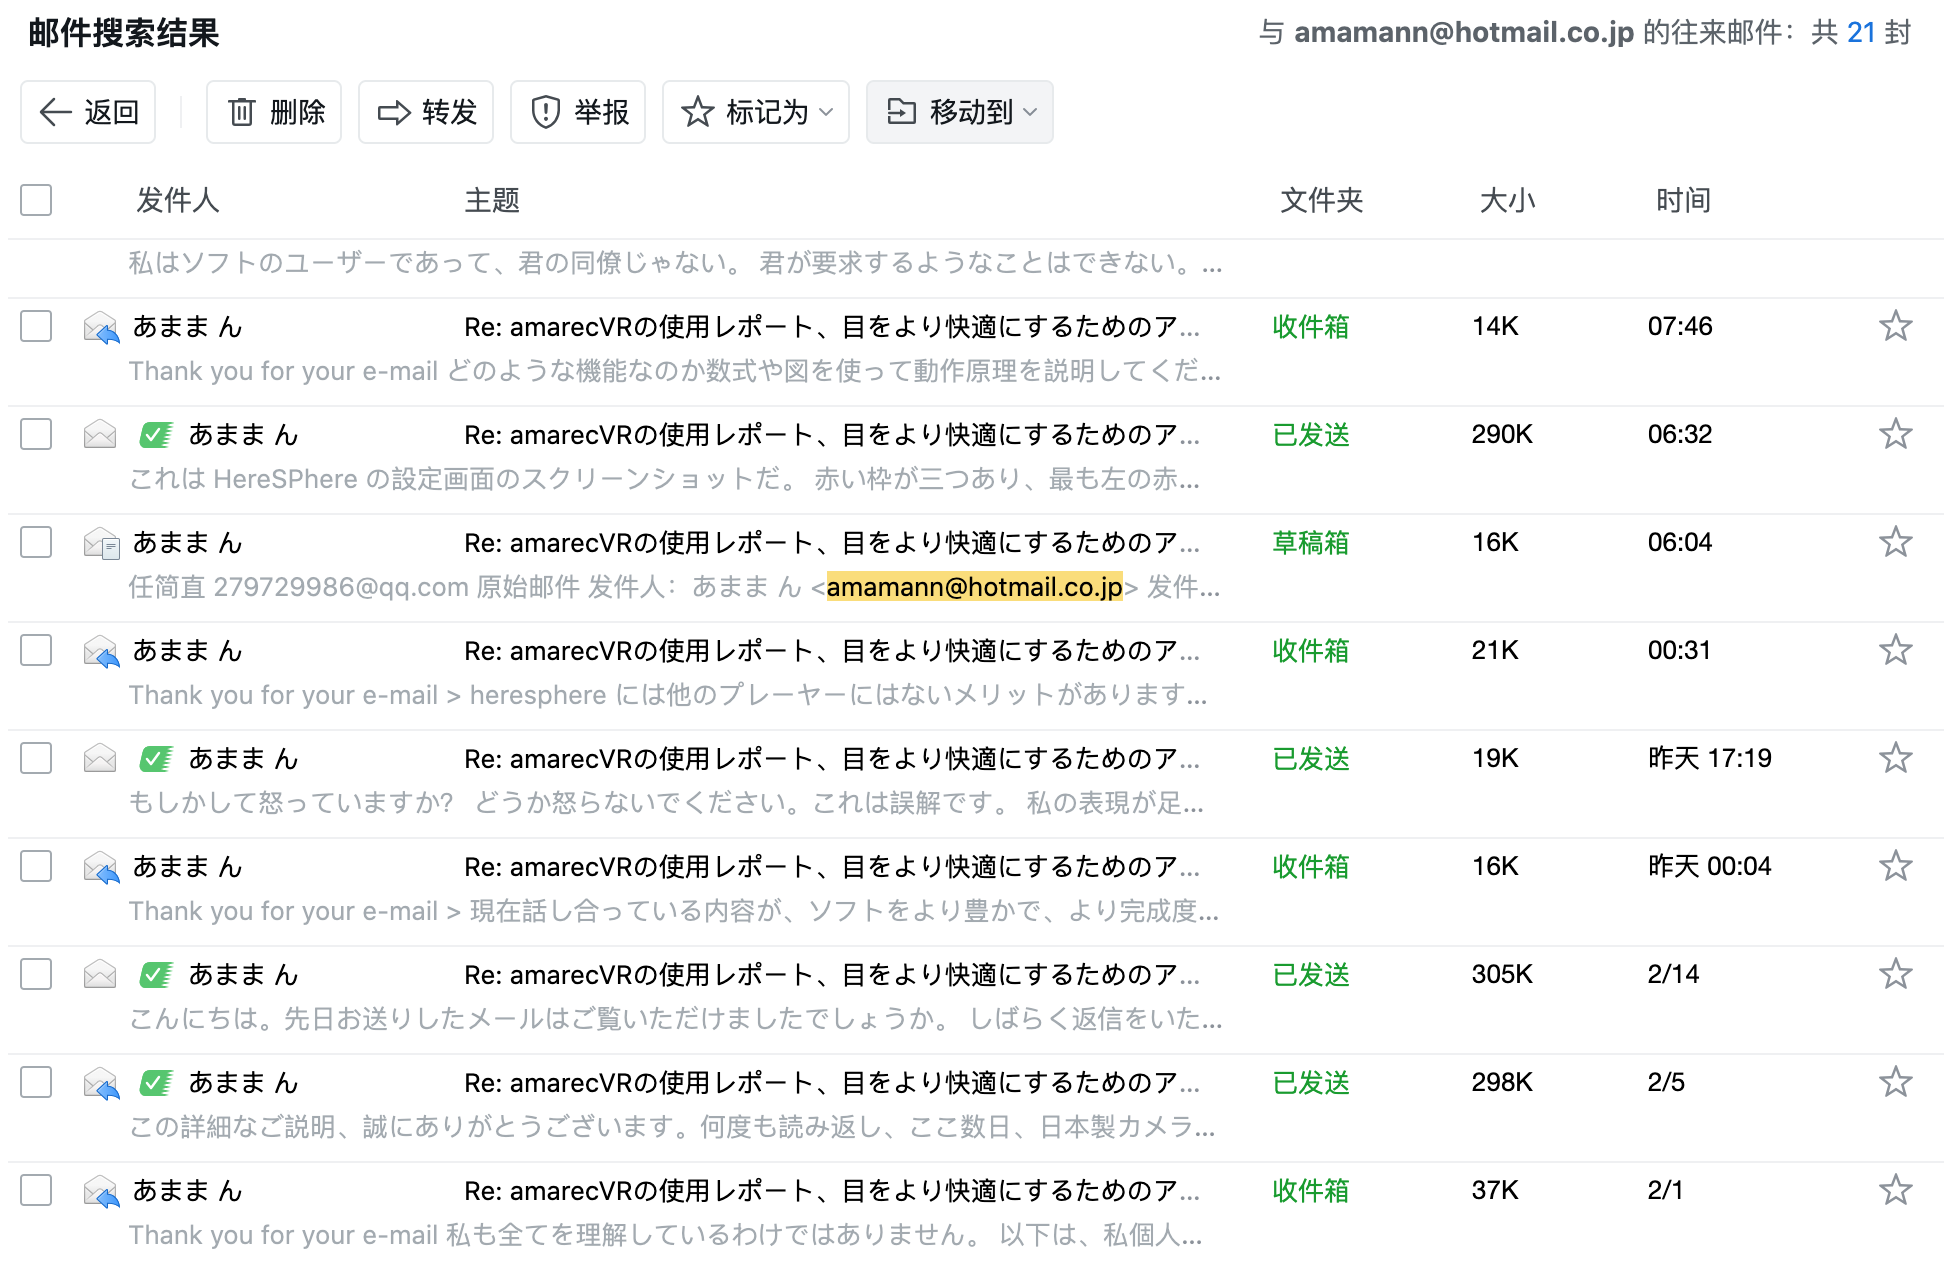Star the email received at 00:31
Viewport: 1952px width, 1262px height.
tap(1895, 650)
